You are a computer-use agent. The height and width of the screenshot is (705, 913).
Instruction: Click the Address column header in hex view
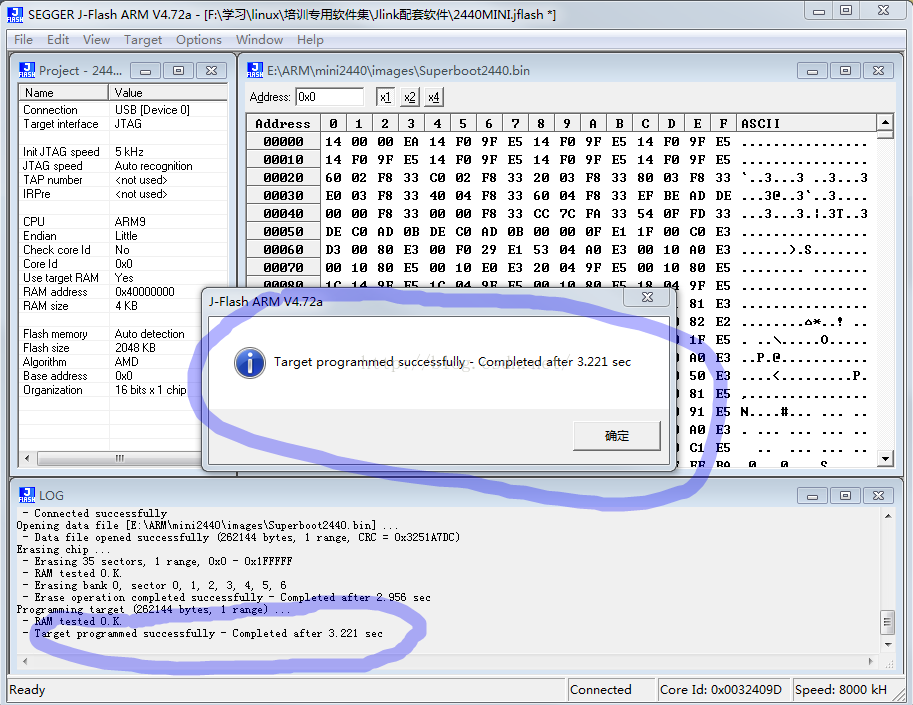tap(283, 123)
